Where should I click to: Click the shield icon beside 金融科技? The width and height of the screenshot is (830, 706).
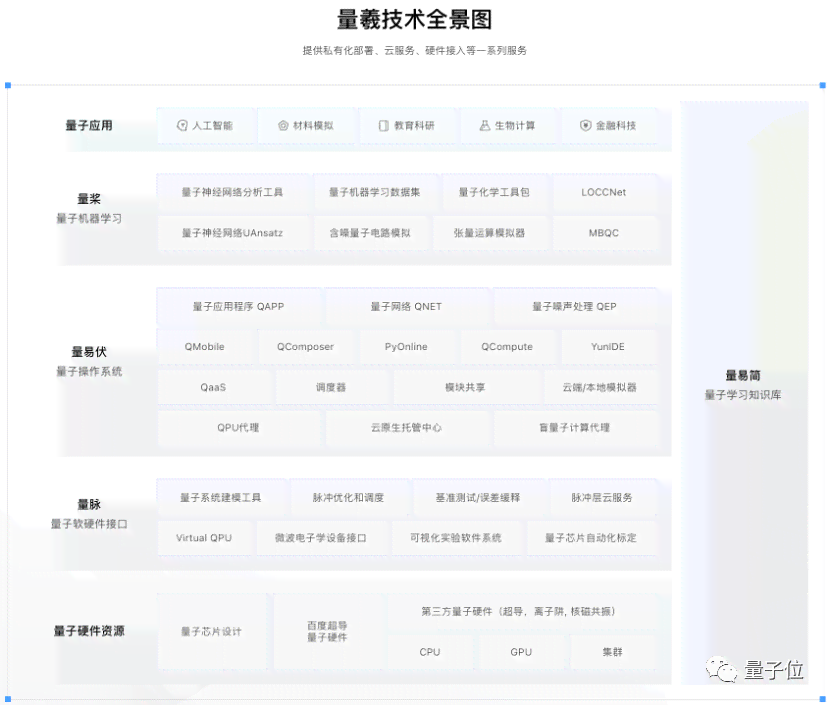(x=585, y=125)
